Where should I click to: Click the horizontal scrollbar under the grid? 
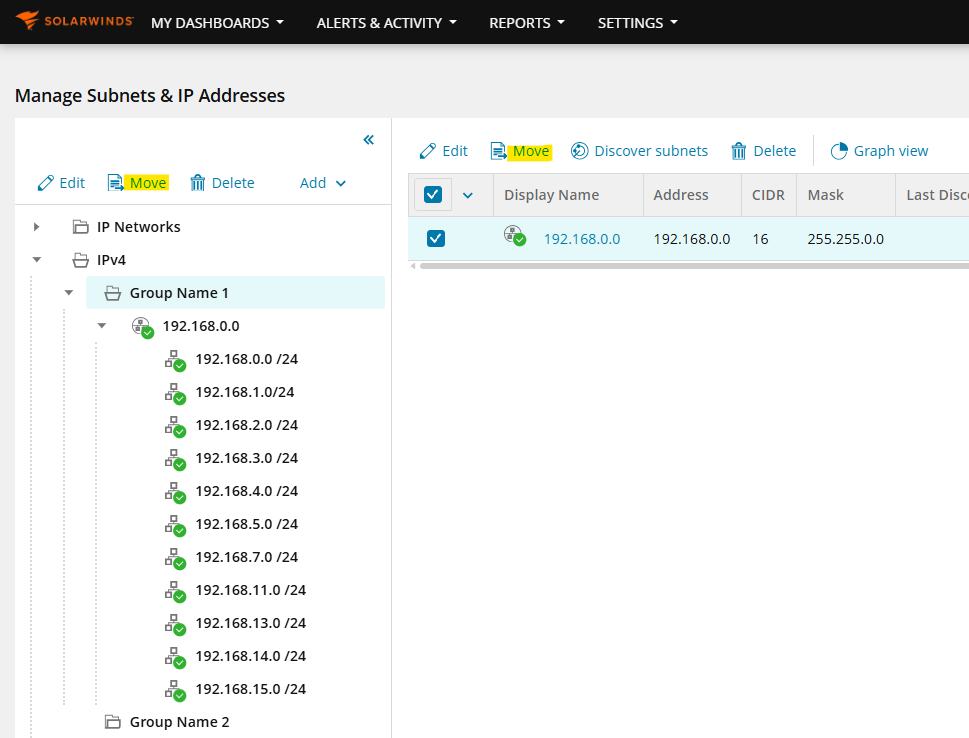coord(693,266)
